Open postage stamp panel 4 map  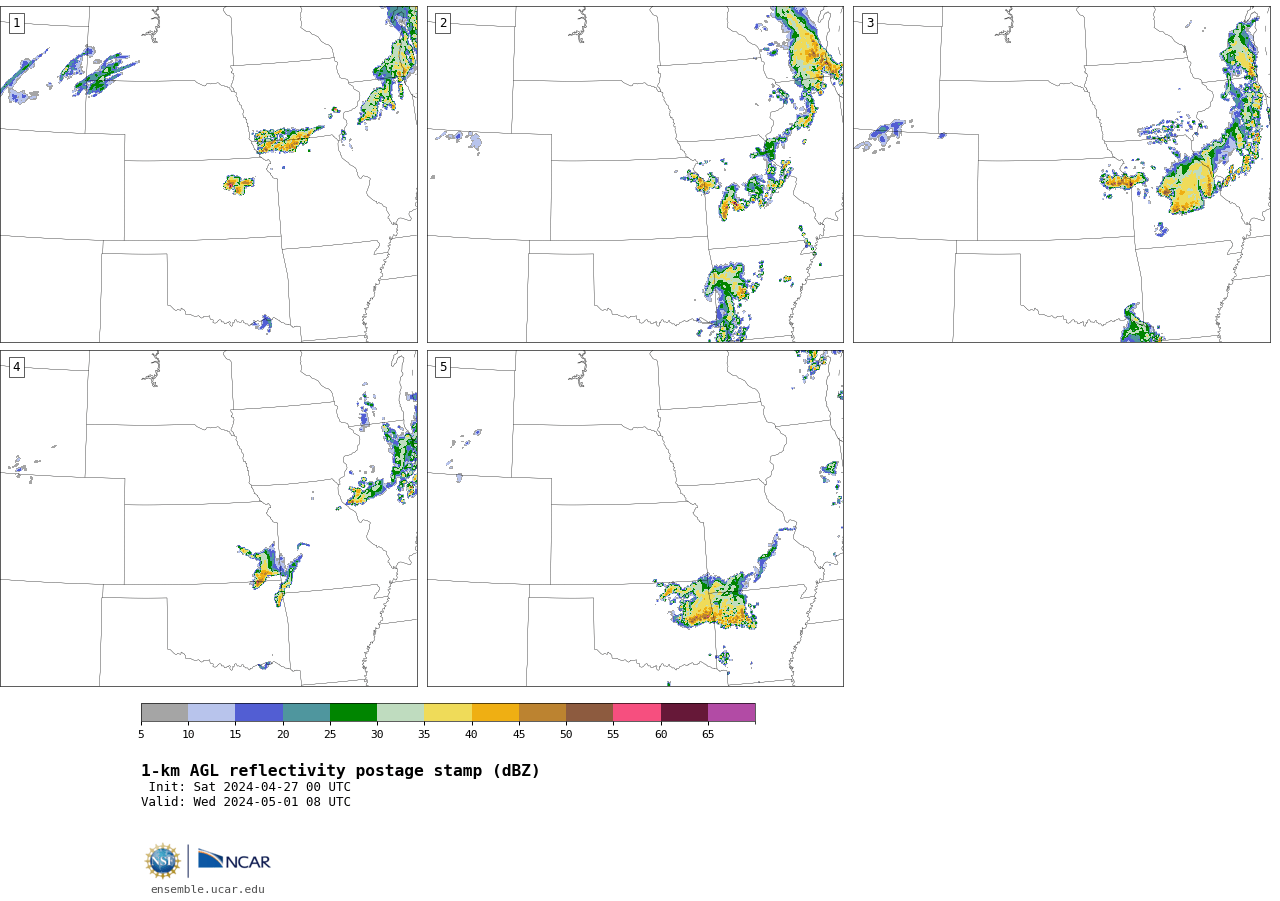point(209,518)
